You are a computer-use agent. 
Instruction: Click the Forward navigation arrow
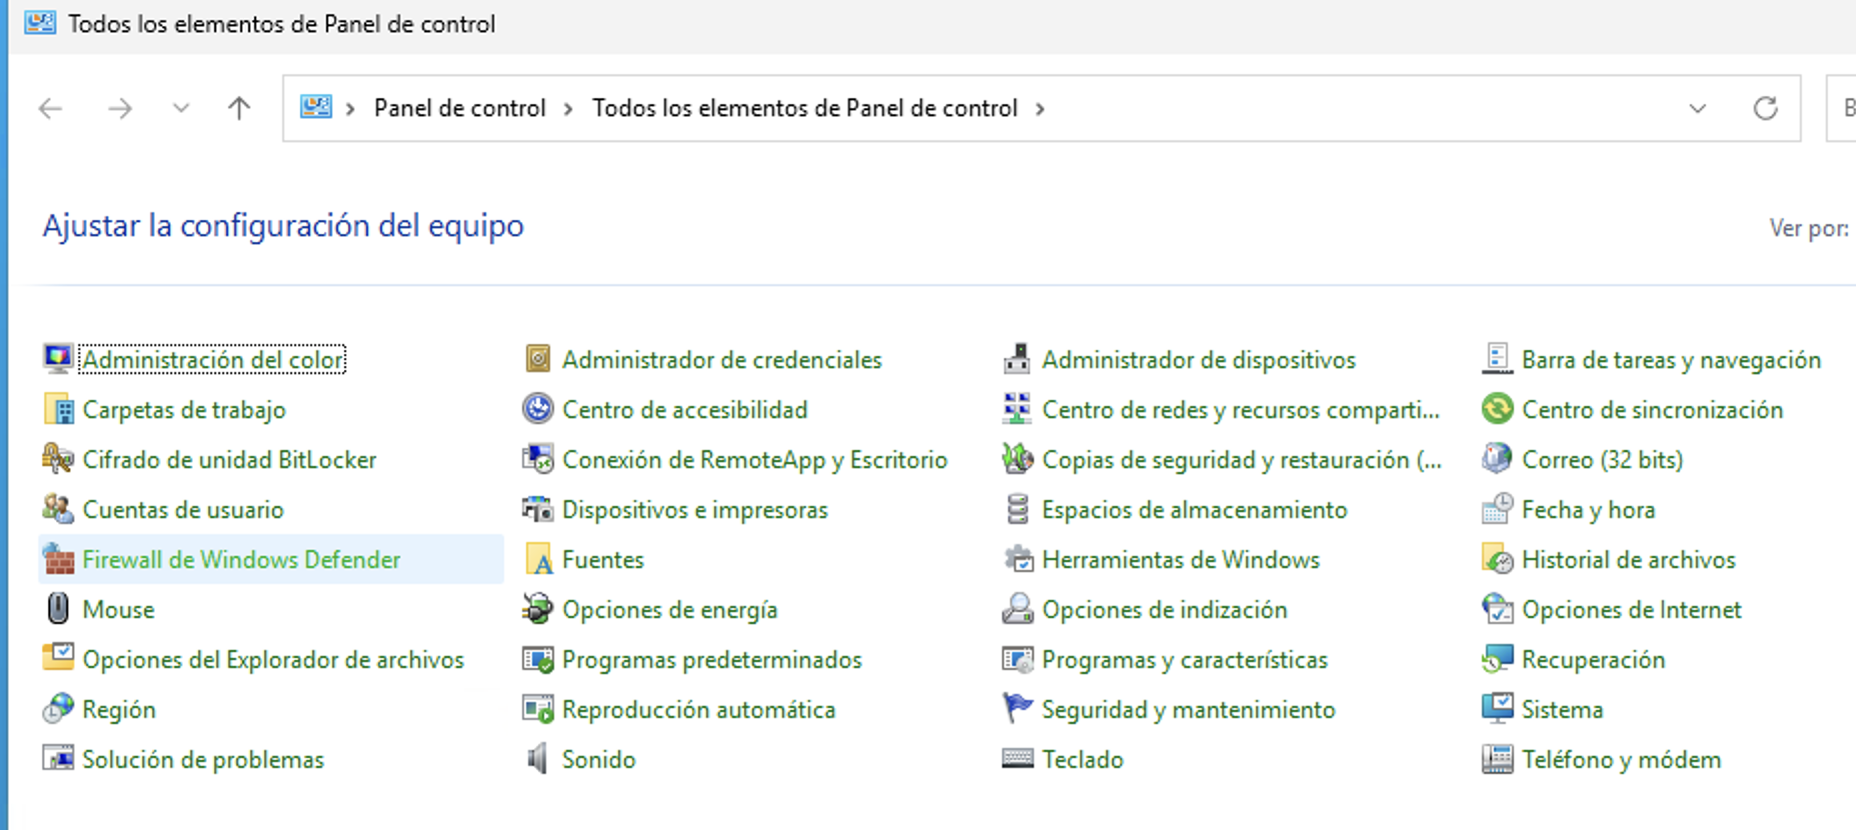120,108
